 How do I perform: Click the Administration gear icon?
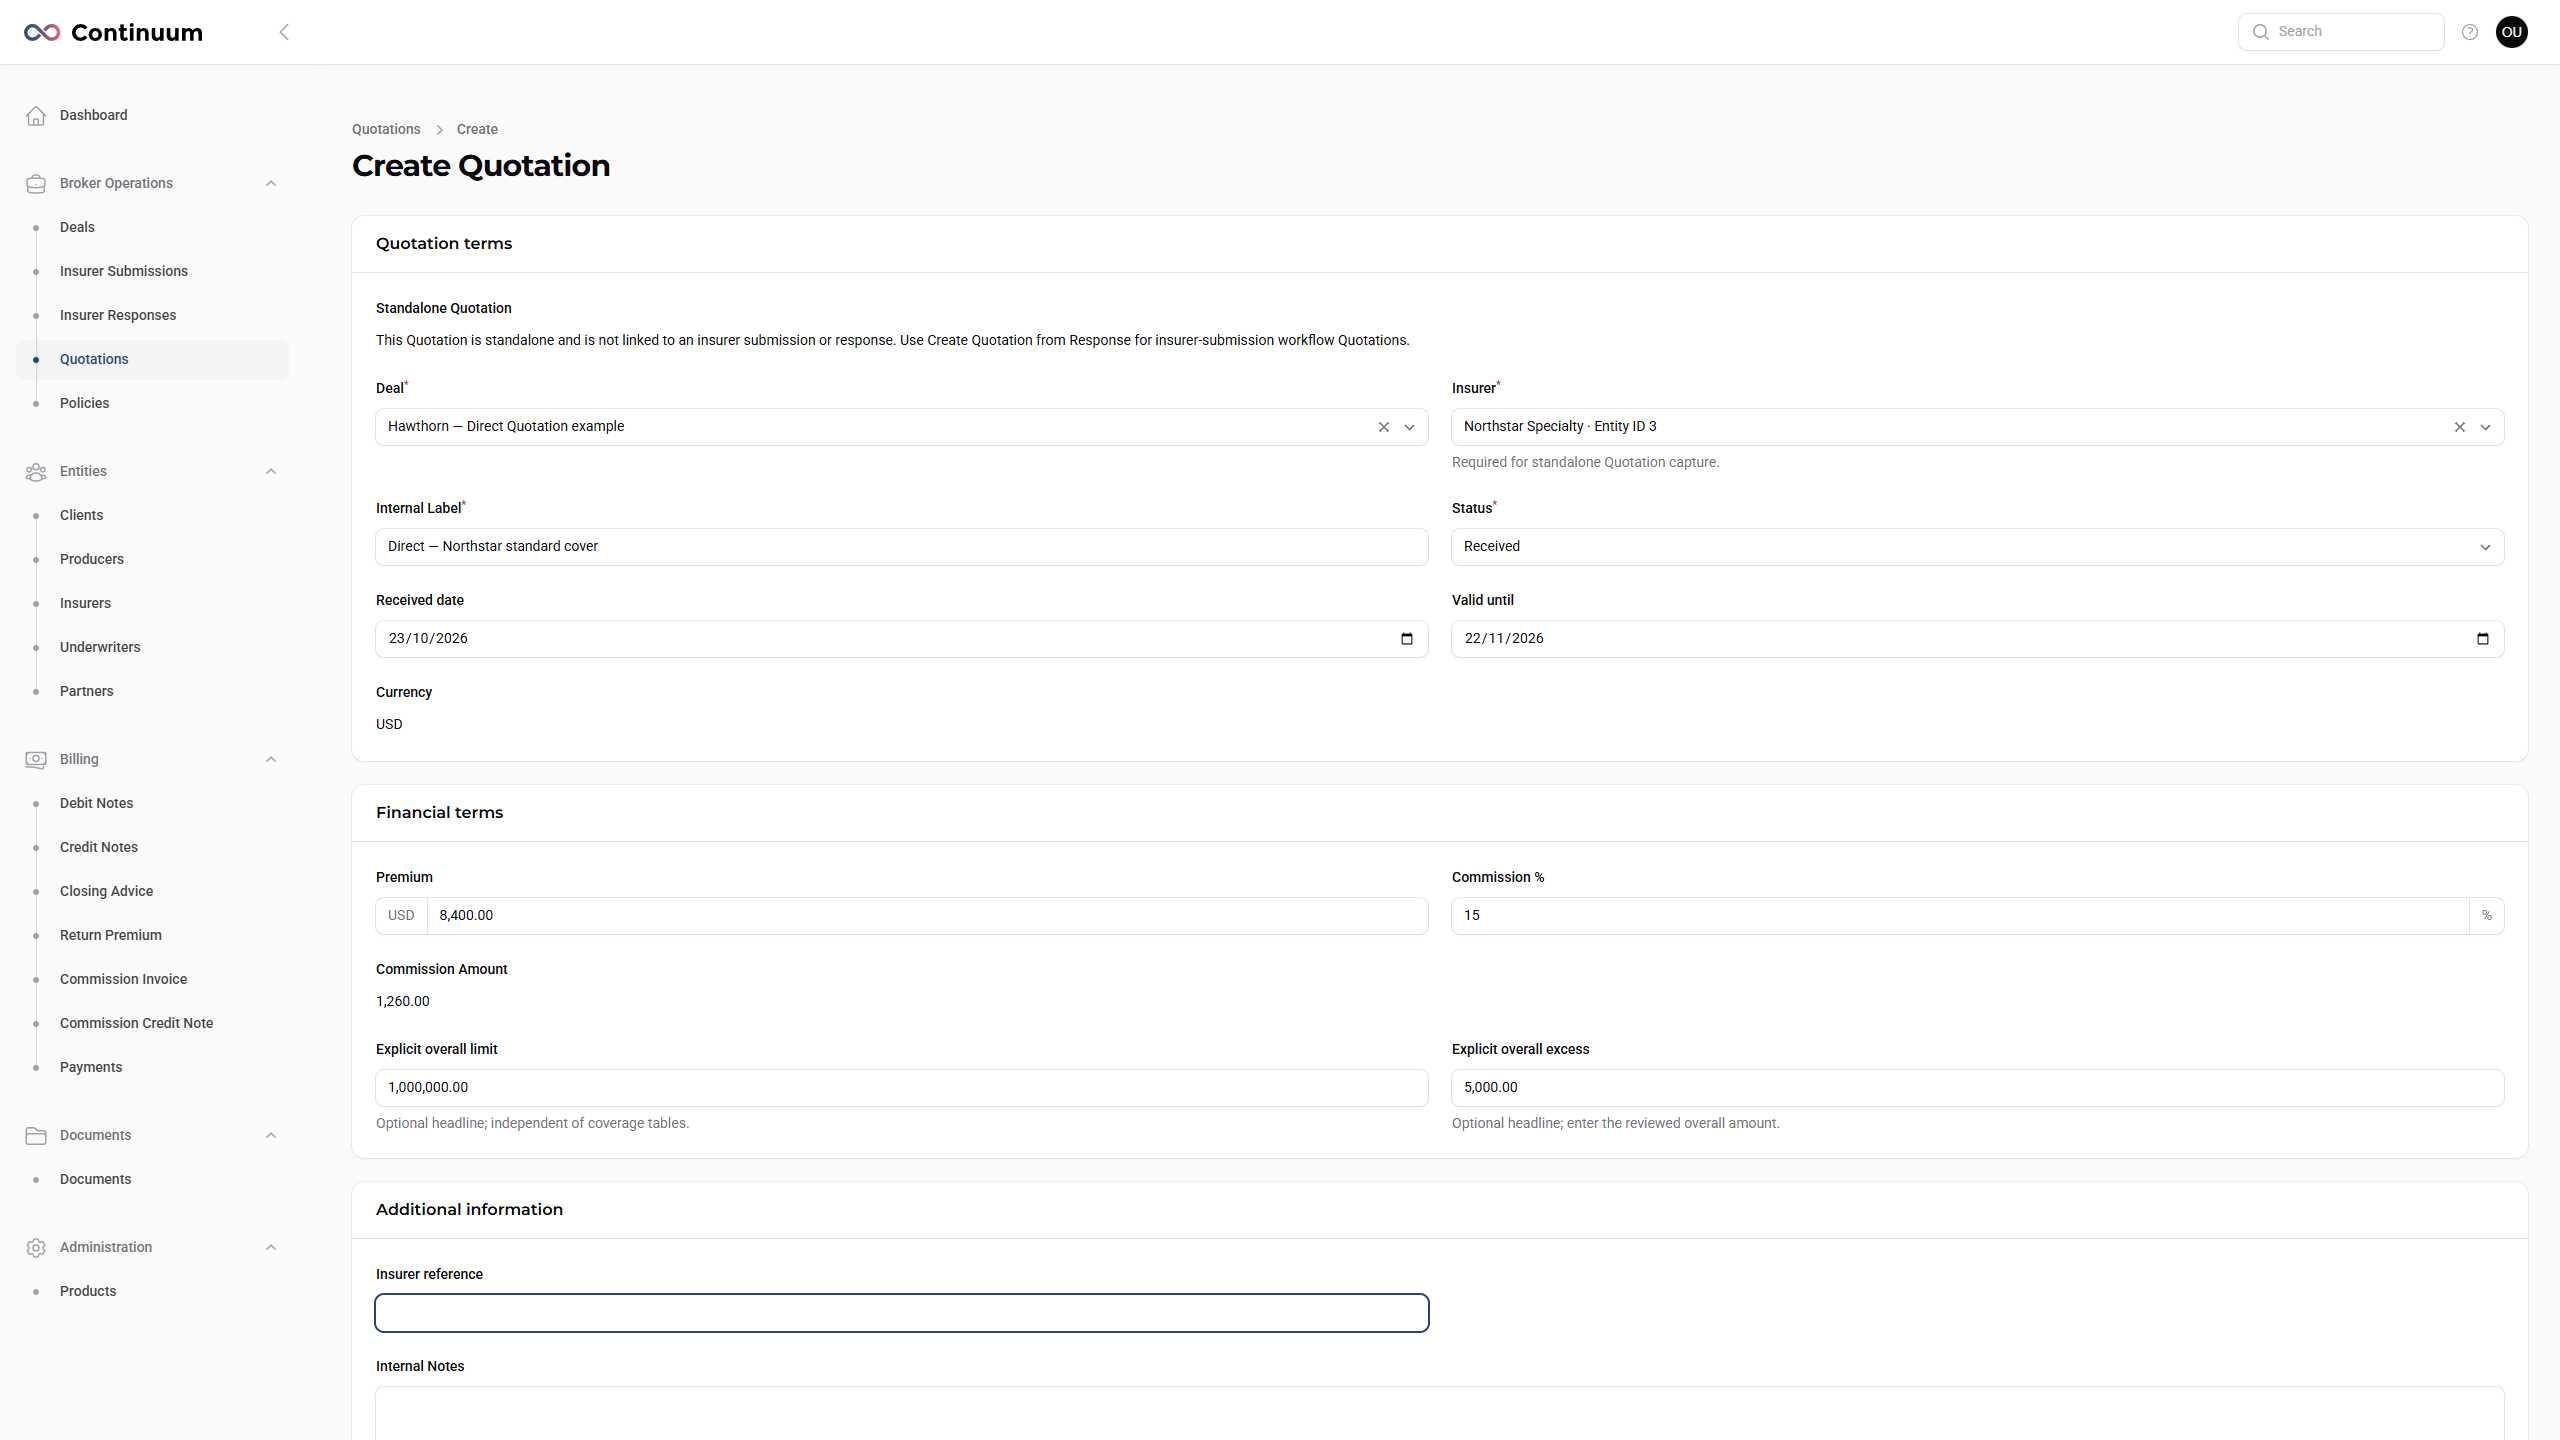(36, 1247)
